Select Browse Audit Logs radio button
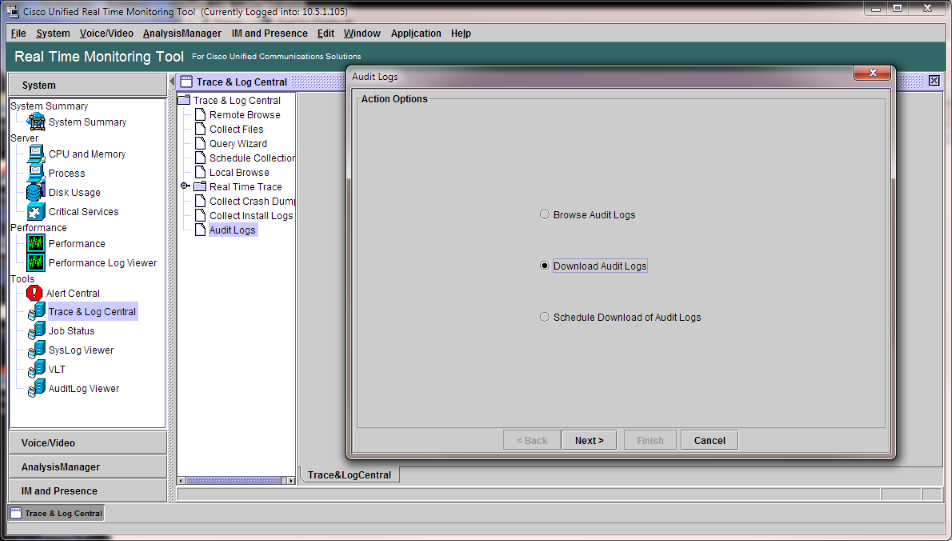This screenshot has width=952, height=541. (x=545, y=214)
